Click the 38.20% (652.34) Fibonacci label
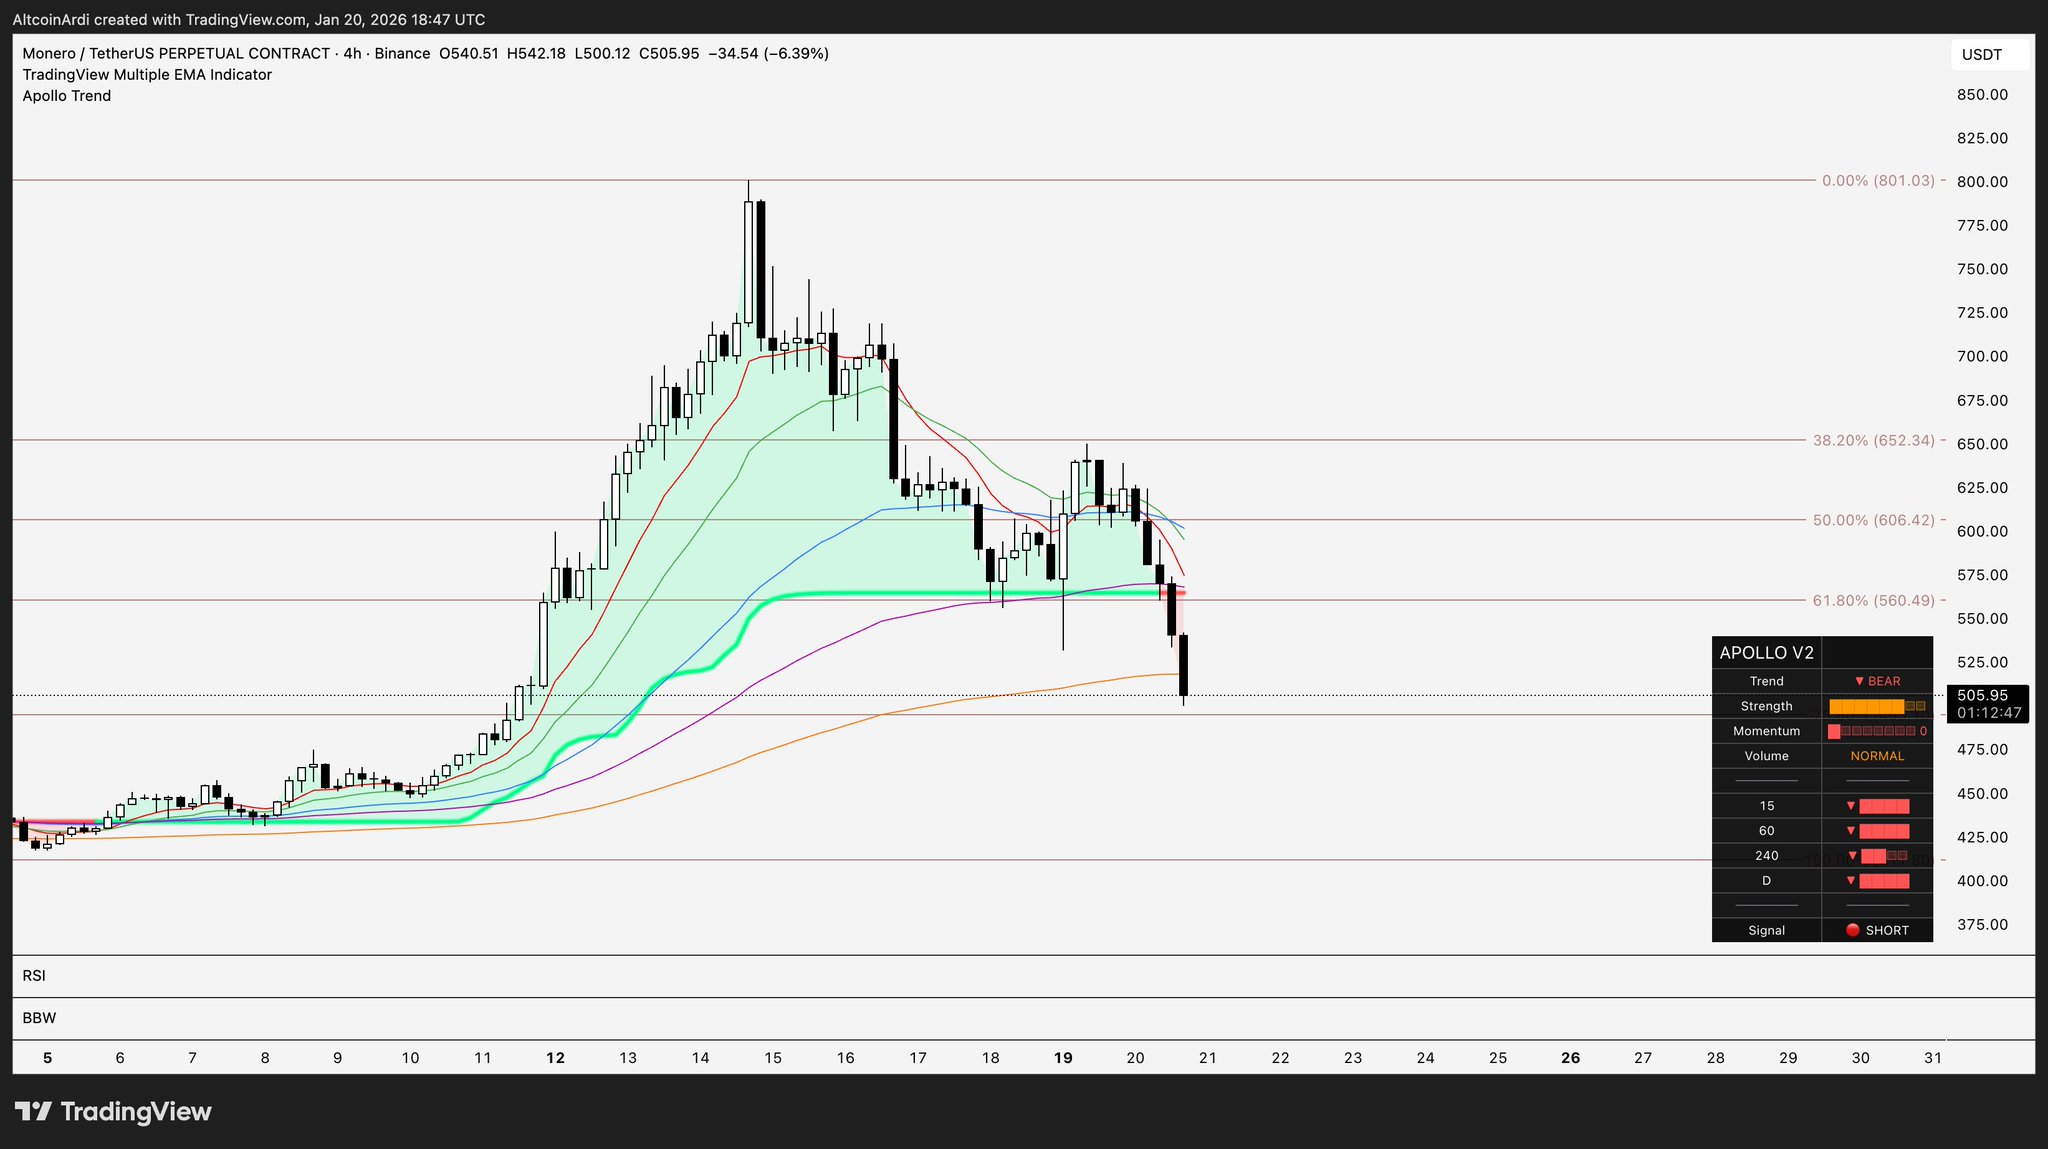 tap(1873, 440)
